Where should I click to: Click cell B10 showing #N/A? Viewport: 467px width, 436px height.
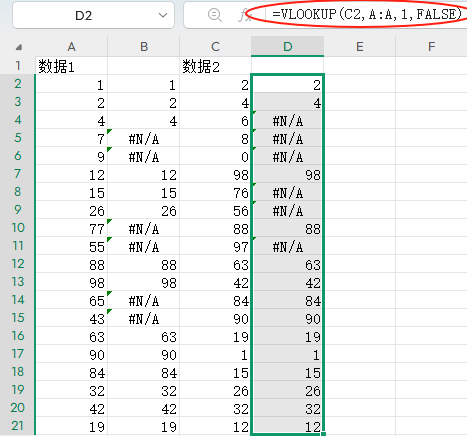tap(144, 228)
